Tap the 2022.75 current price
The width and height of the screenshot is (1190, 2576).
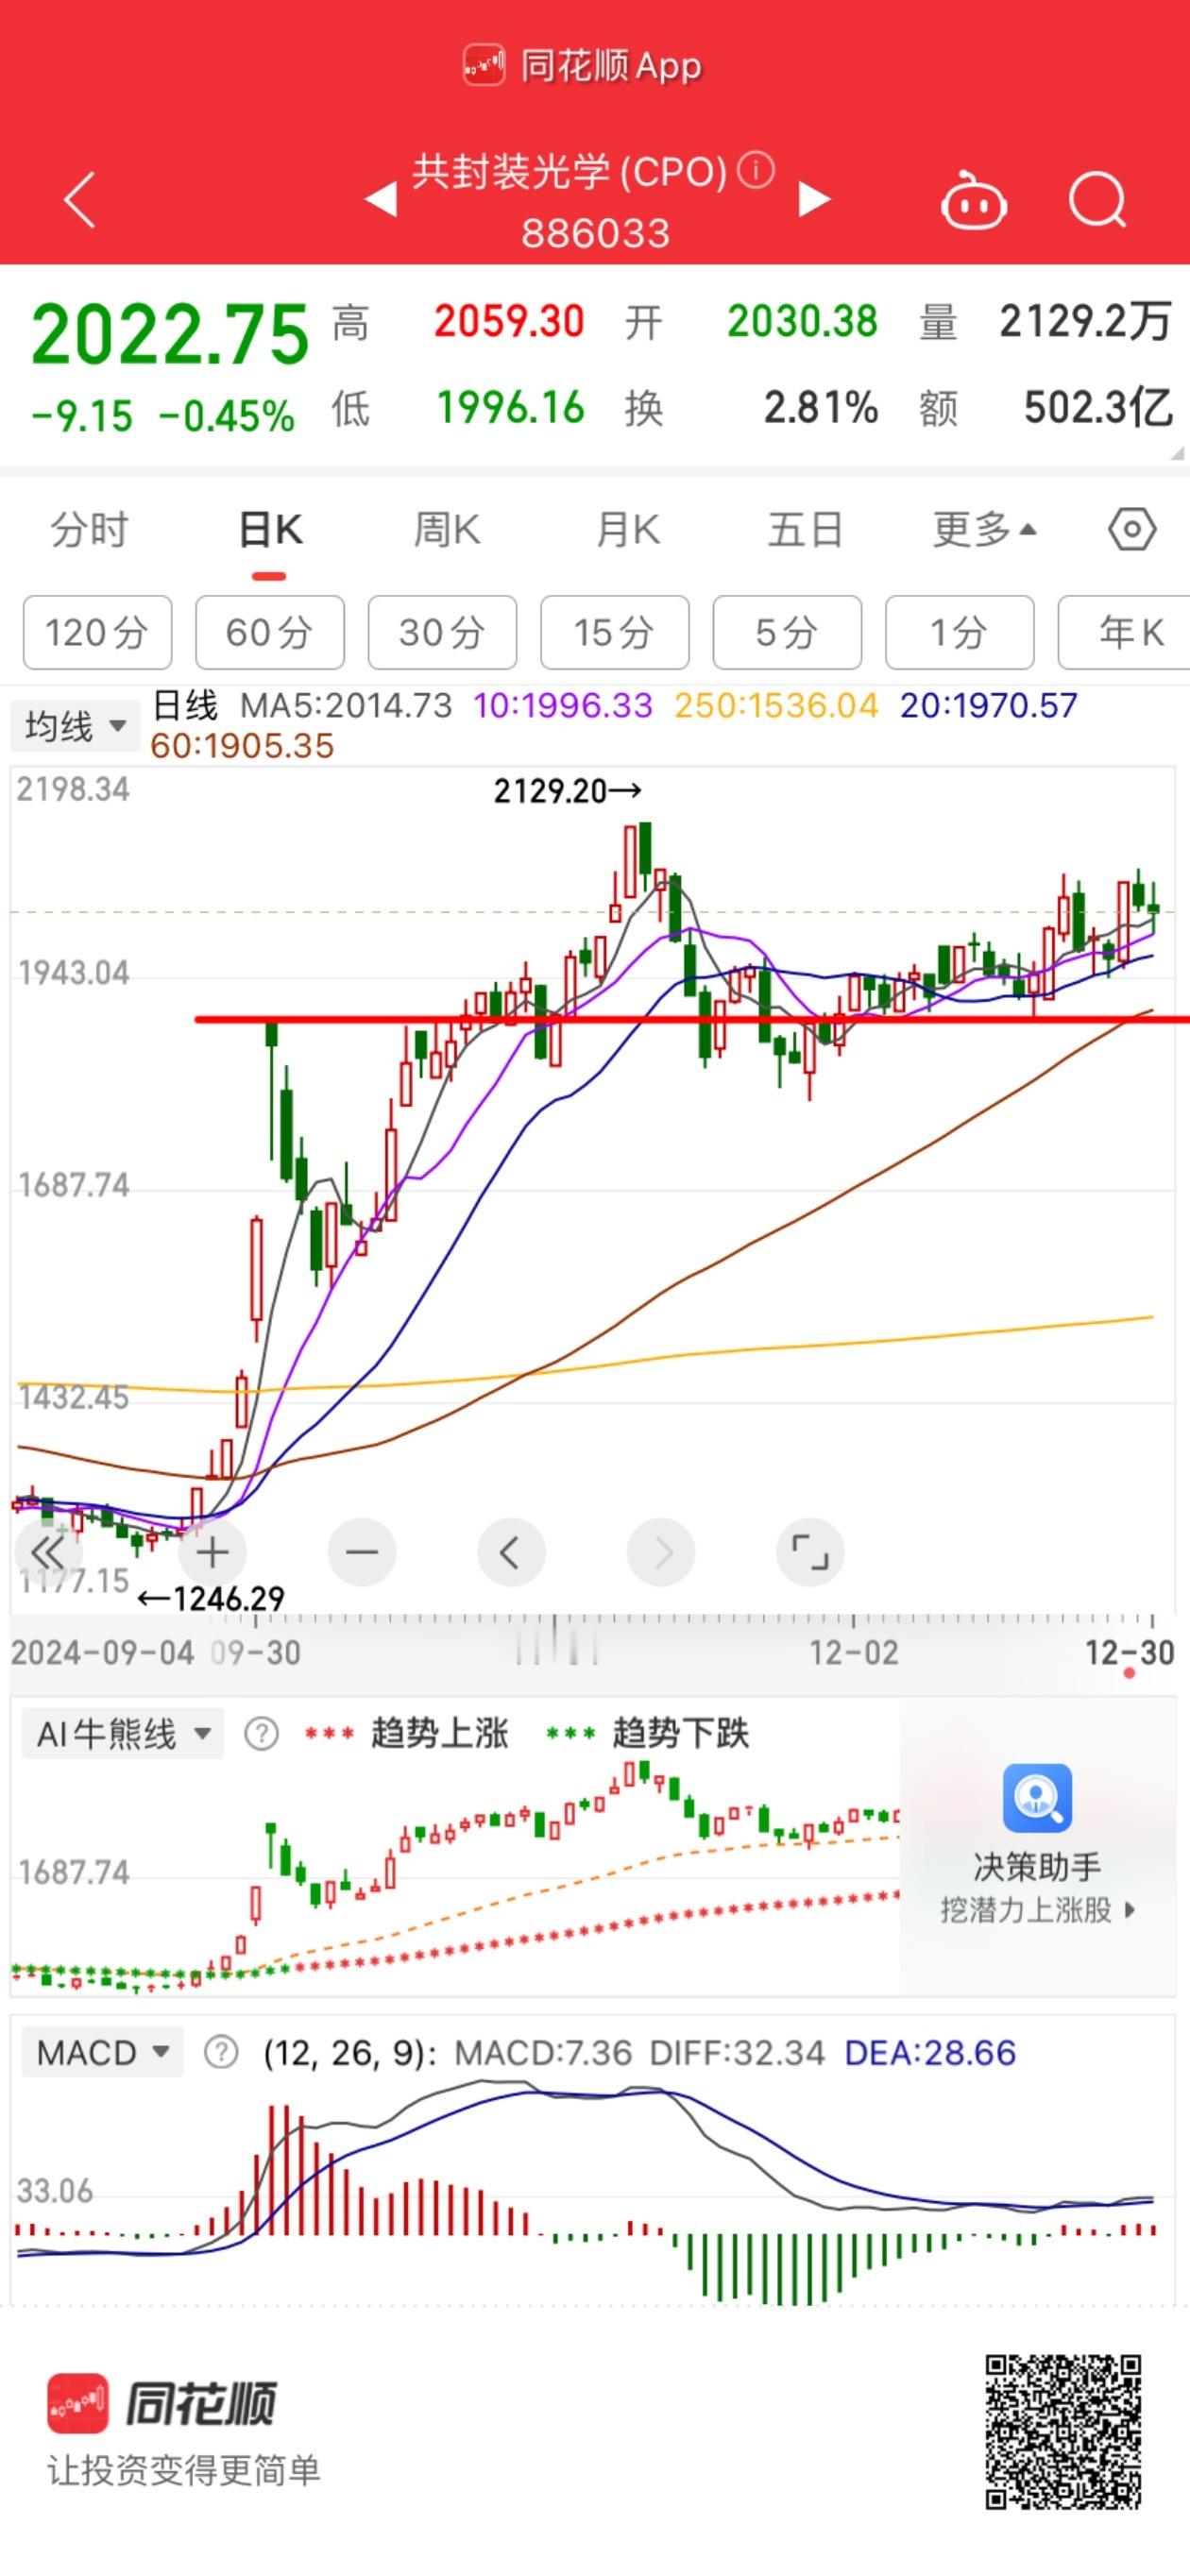(170, 333)
